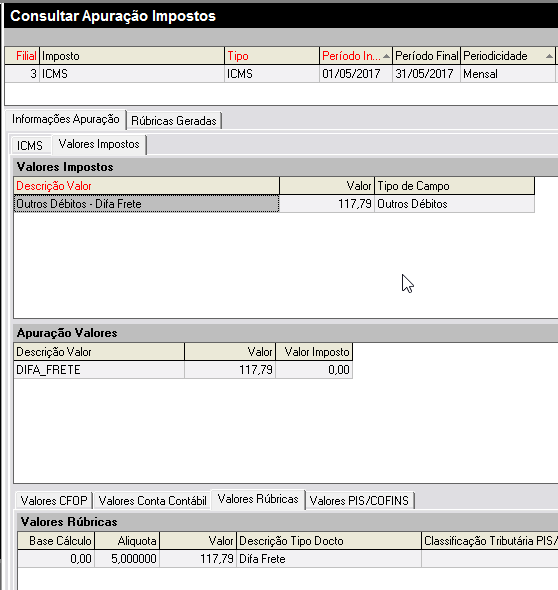Switch to the Rúbricas Geradas tab
558x590 pixels.
pos(174,121)
